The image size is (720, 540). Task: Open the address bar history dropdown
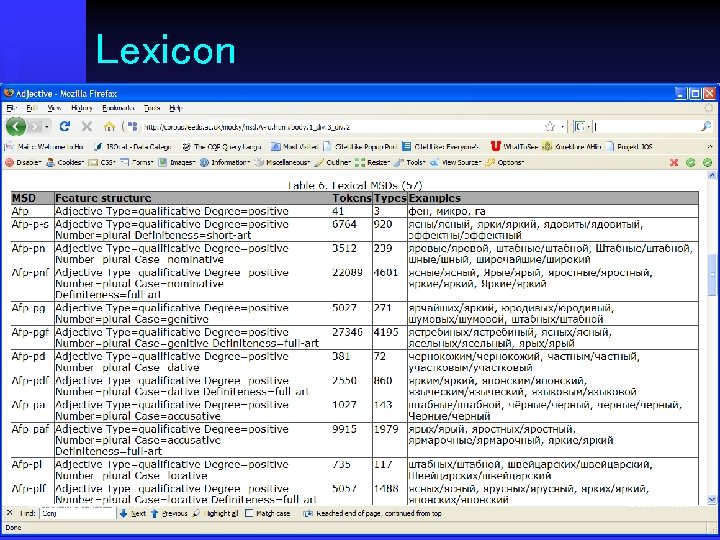(562, 127)
